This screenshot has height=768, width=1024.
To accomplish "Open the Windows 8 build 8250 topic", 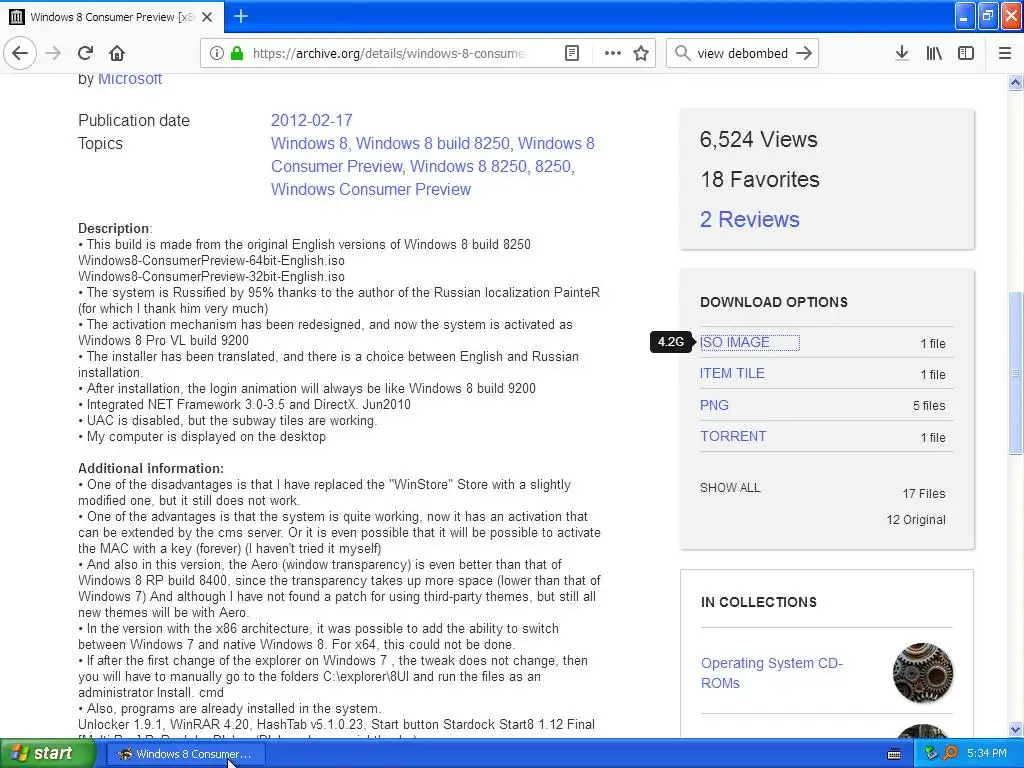I will click(432, 143).
